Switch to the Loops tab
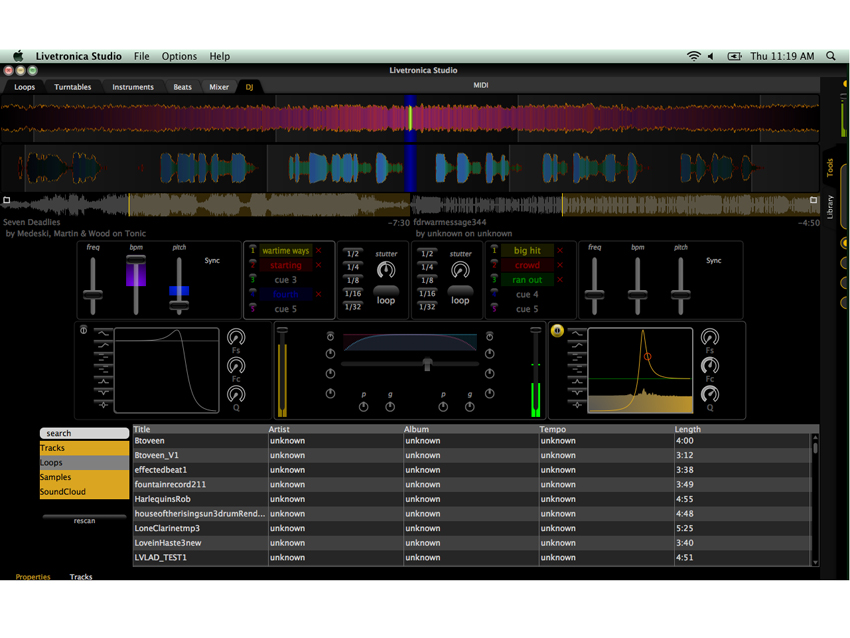This screenshot has width=850, height=638. coord(24,87)
